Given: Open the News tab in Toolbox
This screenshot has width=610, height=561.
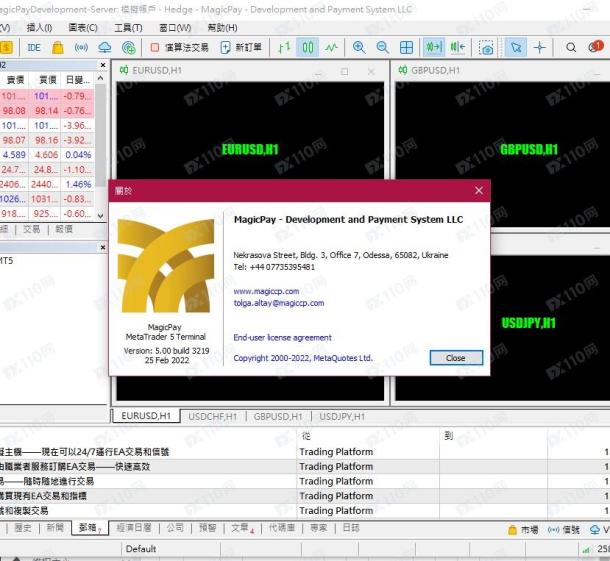Looking at the screenshot, I should click(55, 528).
